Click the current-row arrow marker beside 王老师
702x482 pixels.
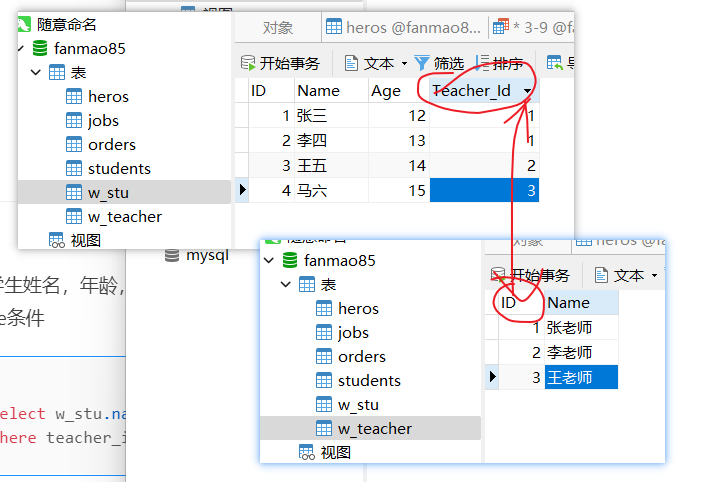point(492,376)
